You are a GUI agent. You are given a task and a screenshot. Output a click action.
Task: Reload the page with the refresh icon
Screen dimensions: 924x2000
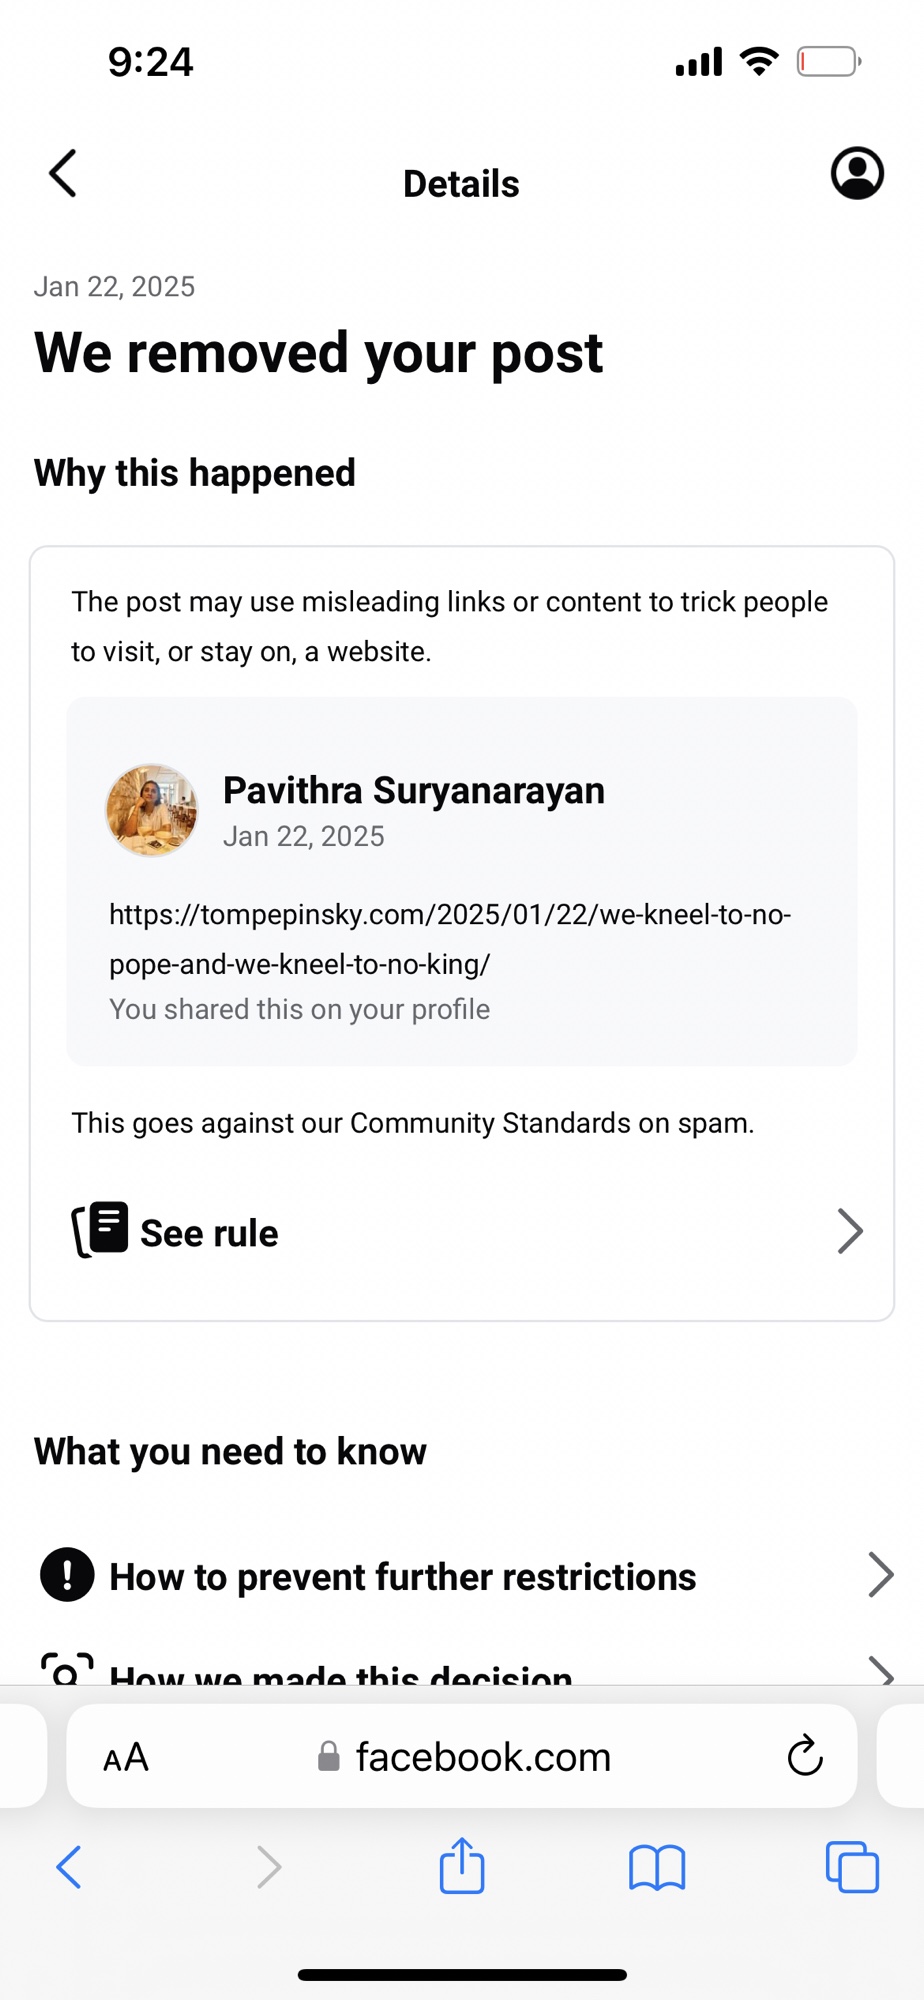804,1756
